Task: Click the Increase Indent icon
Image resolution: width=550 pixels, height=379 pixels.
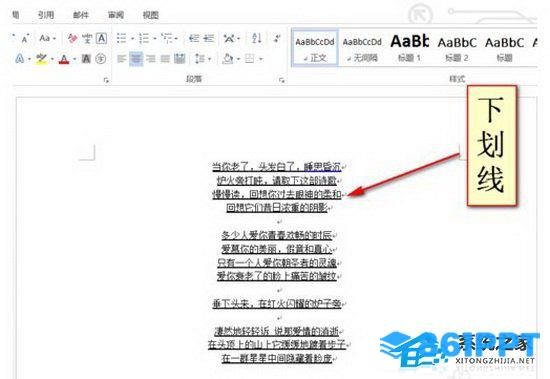Action: click(209, 38)
